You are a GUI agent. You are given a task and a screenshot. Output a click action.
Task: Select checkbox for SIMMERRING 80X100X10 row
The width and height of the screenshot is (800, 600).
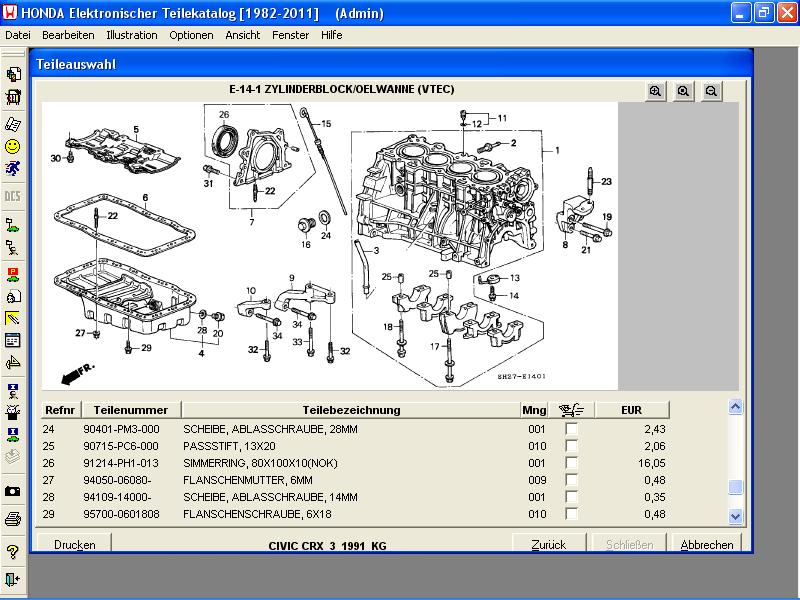click(x=571, y=463)
